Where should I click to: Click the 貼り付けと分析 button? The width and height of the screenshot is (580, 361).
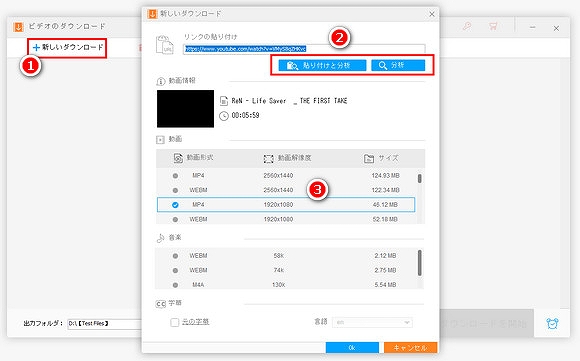coord(322,65)
